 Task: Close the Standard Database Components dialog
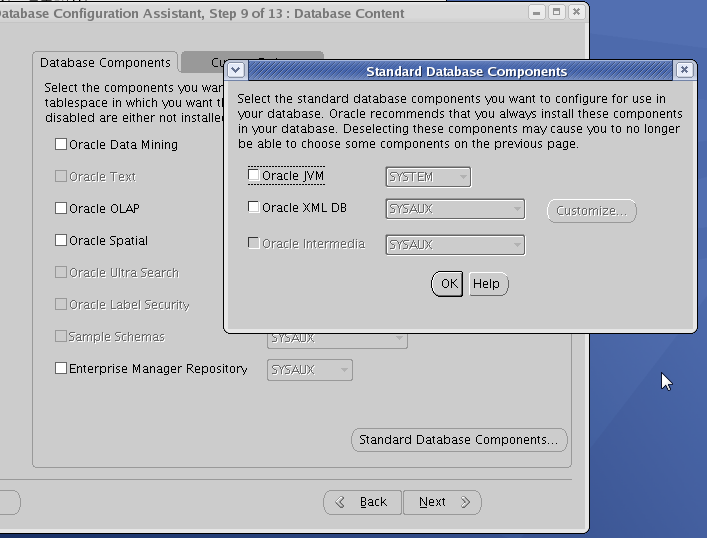coord(684,70)
